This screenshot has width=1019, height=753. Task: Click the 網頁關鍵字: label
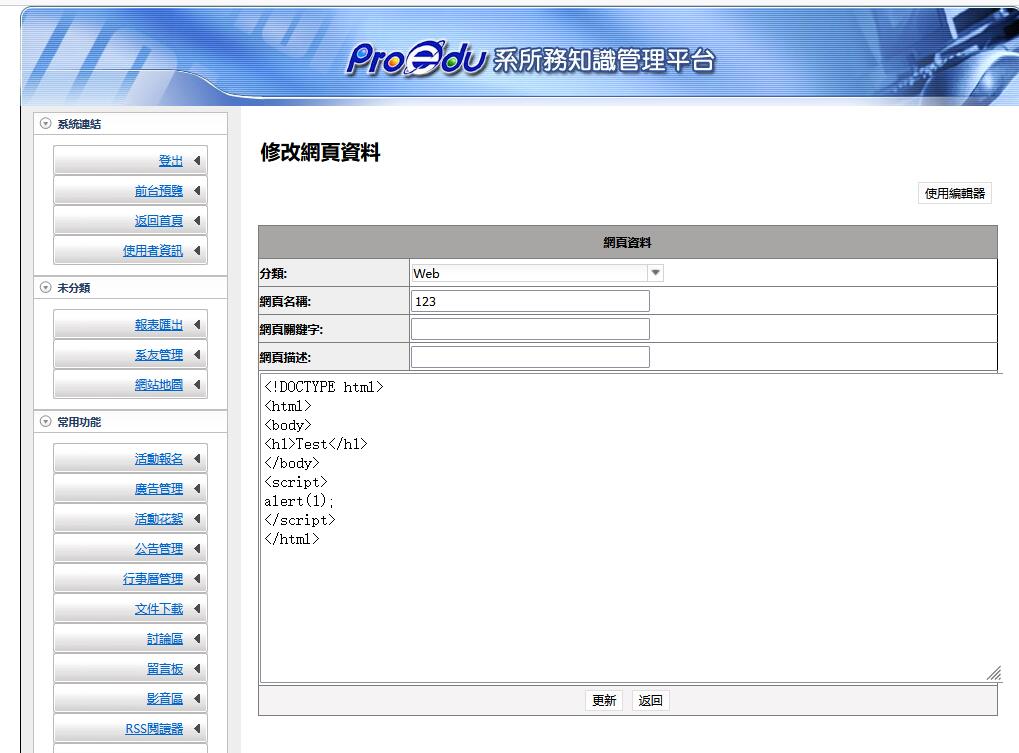(x=291, y=329)
